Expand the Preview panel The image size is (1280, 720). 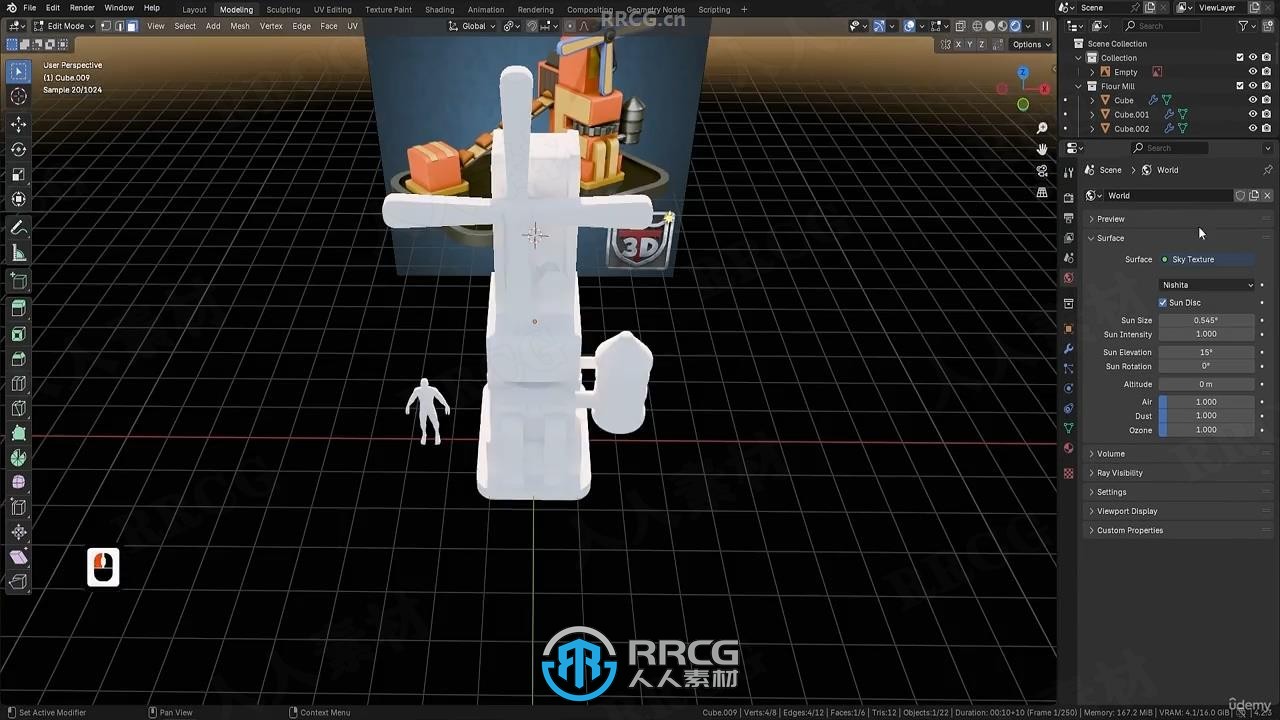point(1110,219)
